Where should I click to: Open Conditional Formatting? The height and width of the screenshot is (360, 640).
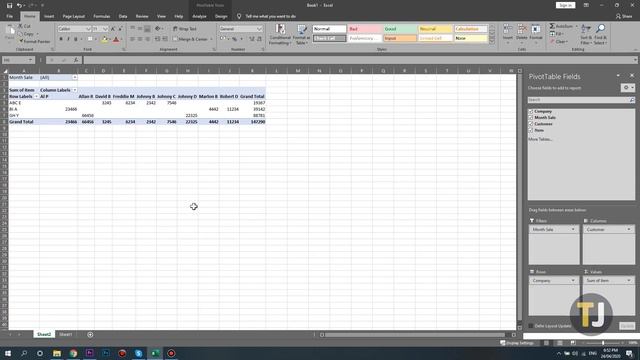(280, 34)
